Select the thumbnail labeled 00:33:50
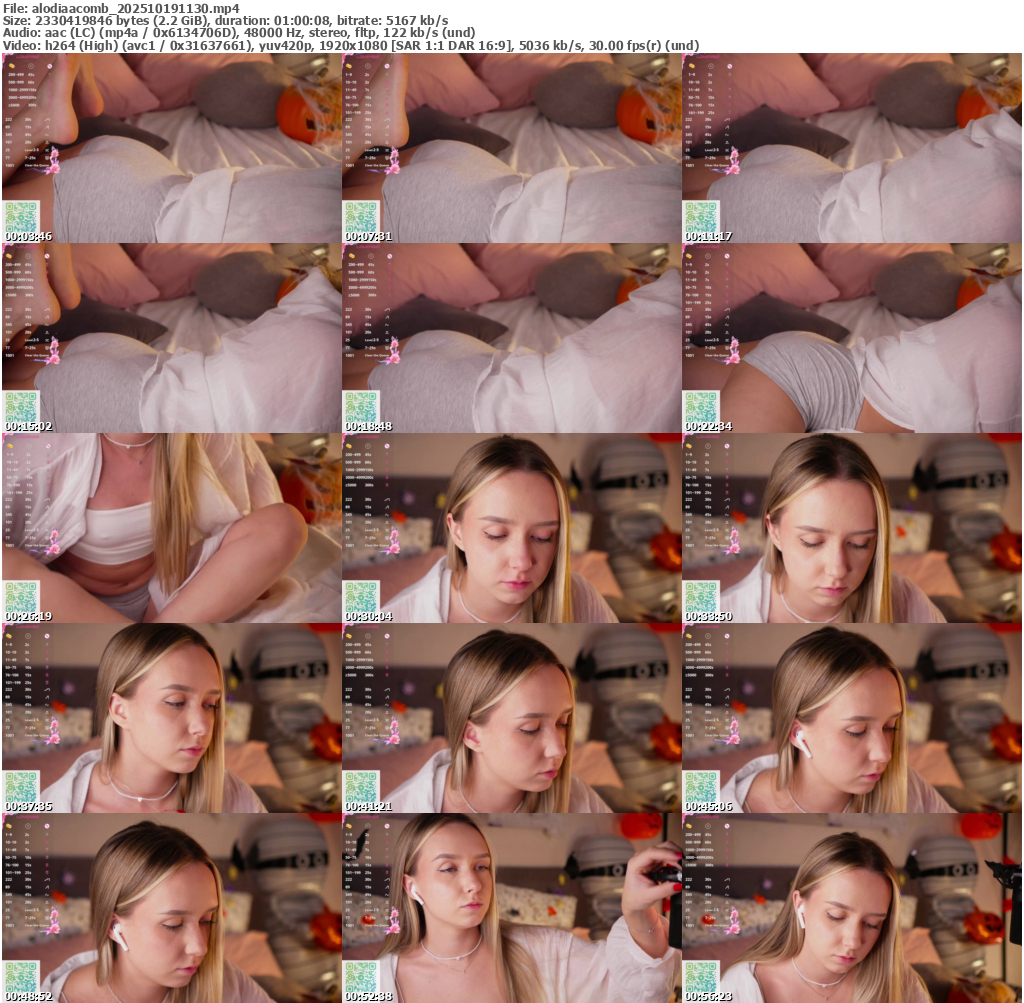The height and width of the screenshot is (1003, 1024). [852, 528]
